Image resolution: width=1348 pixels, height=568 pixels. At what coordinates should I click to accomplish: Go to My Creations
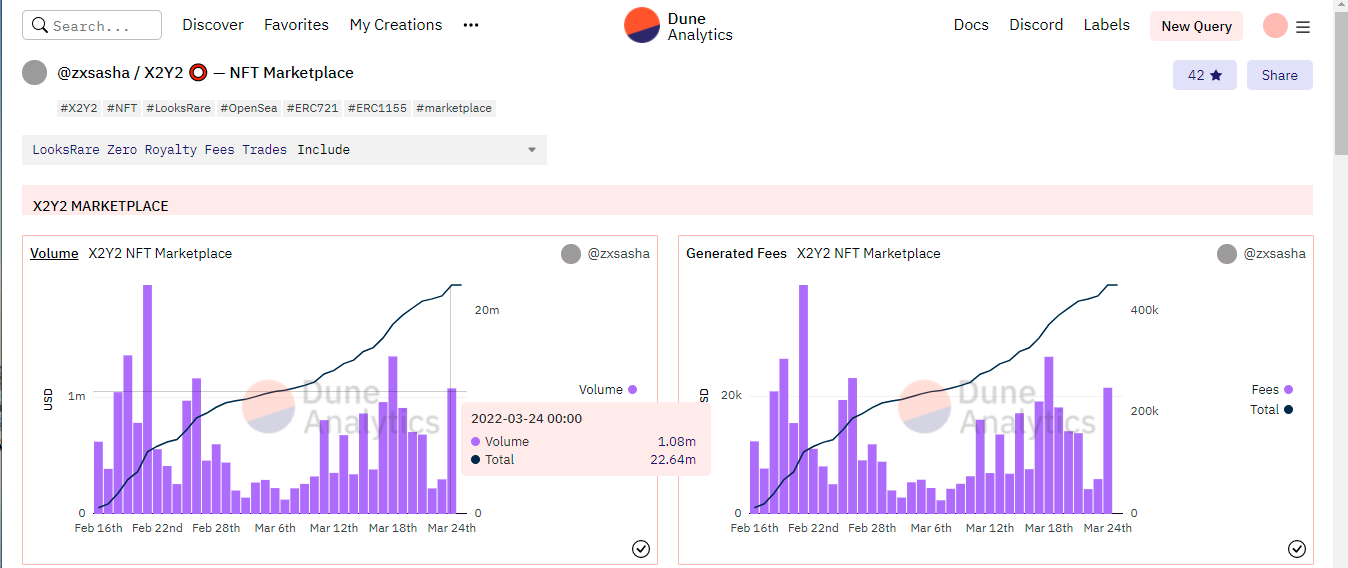pos(395,25)
